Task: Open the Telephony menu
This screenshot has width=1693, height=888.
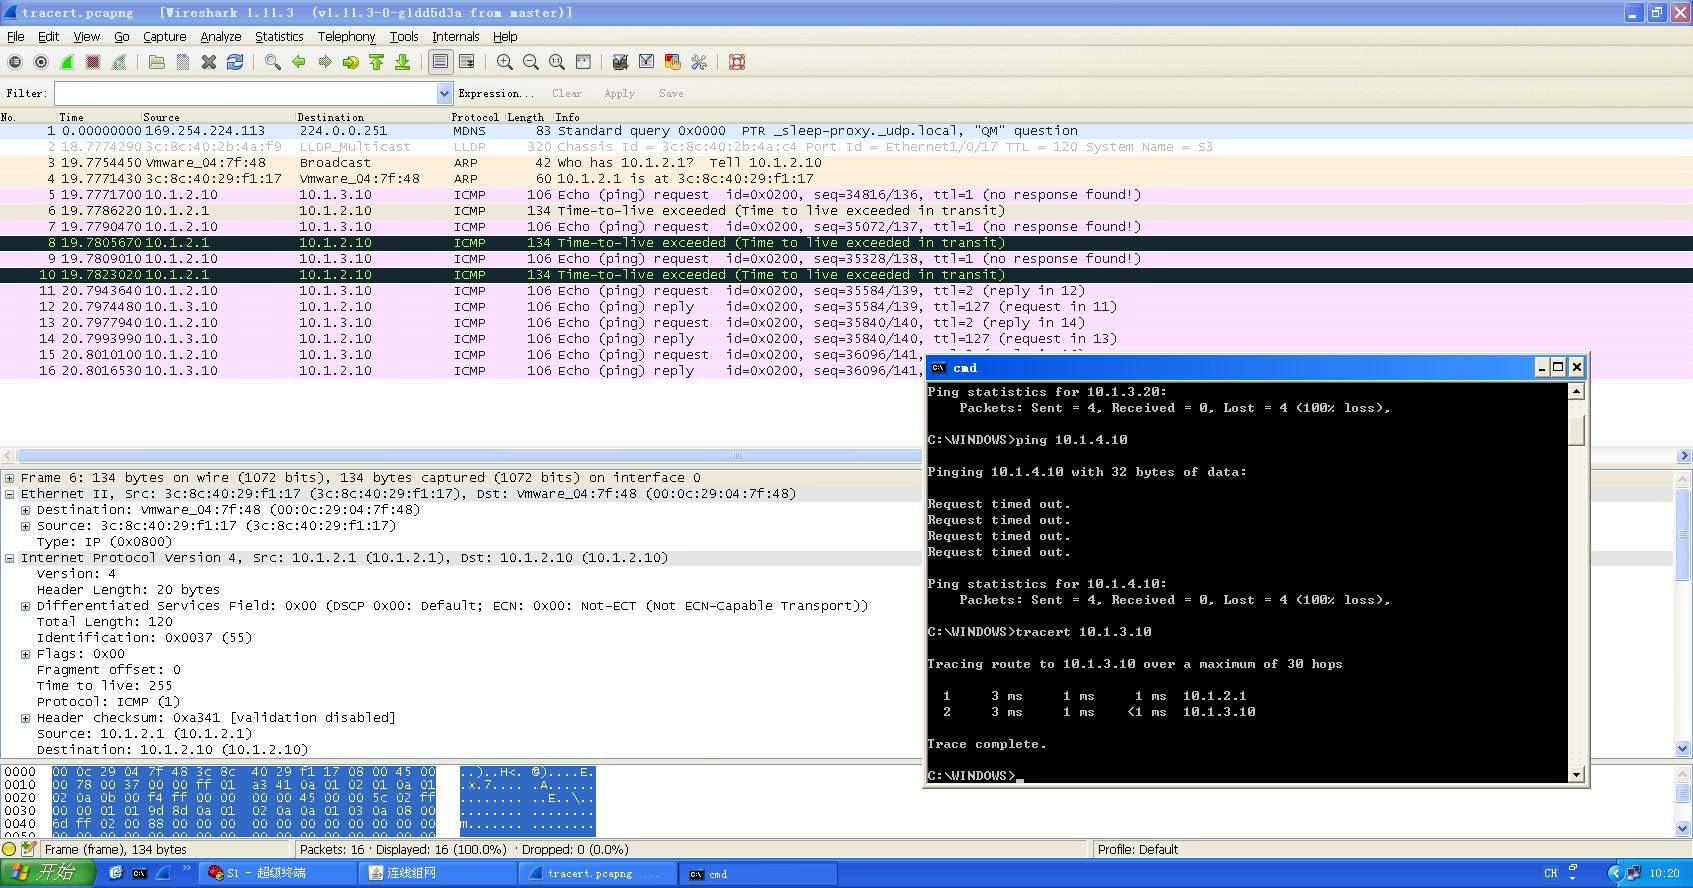Action: coord(346,37)
